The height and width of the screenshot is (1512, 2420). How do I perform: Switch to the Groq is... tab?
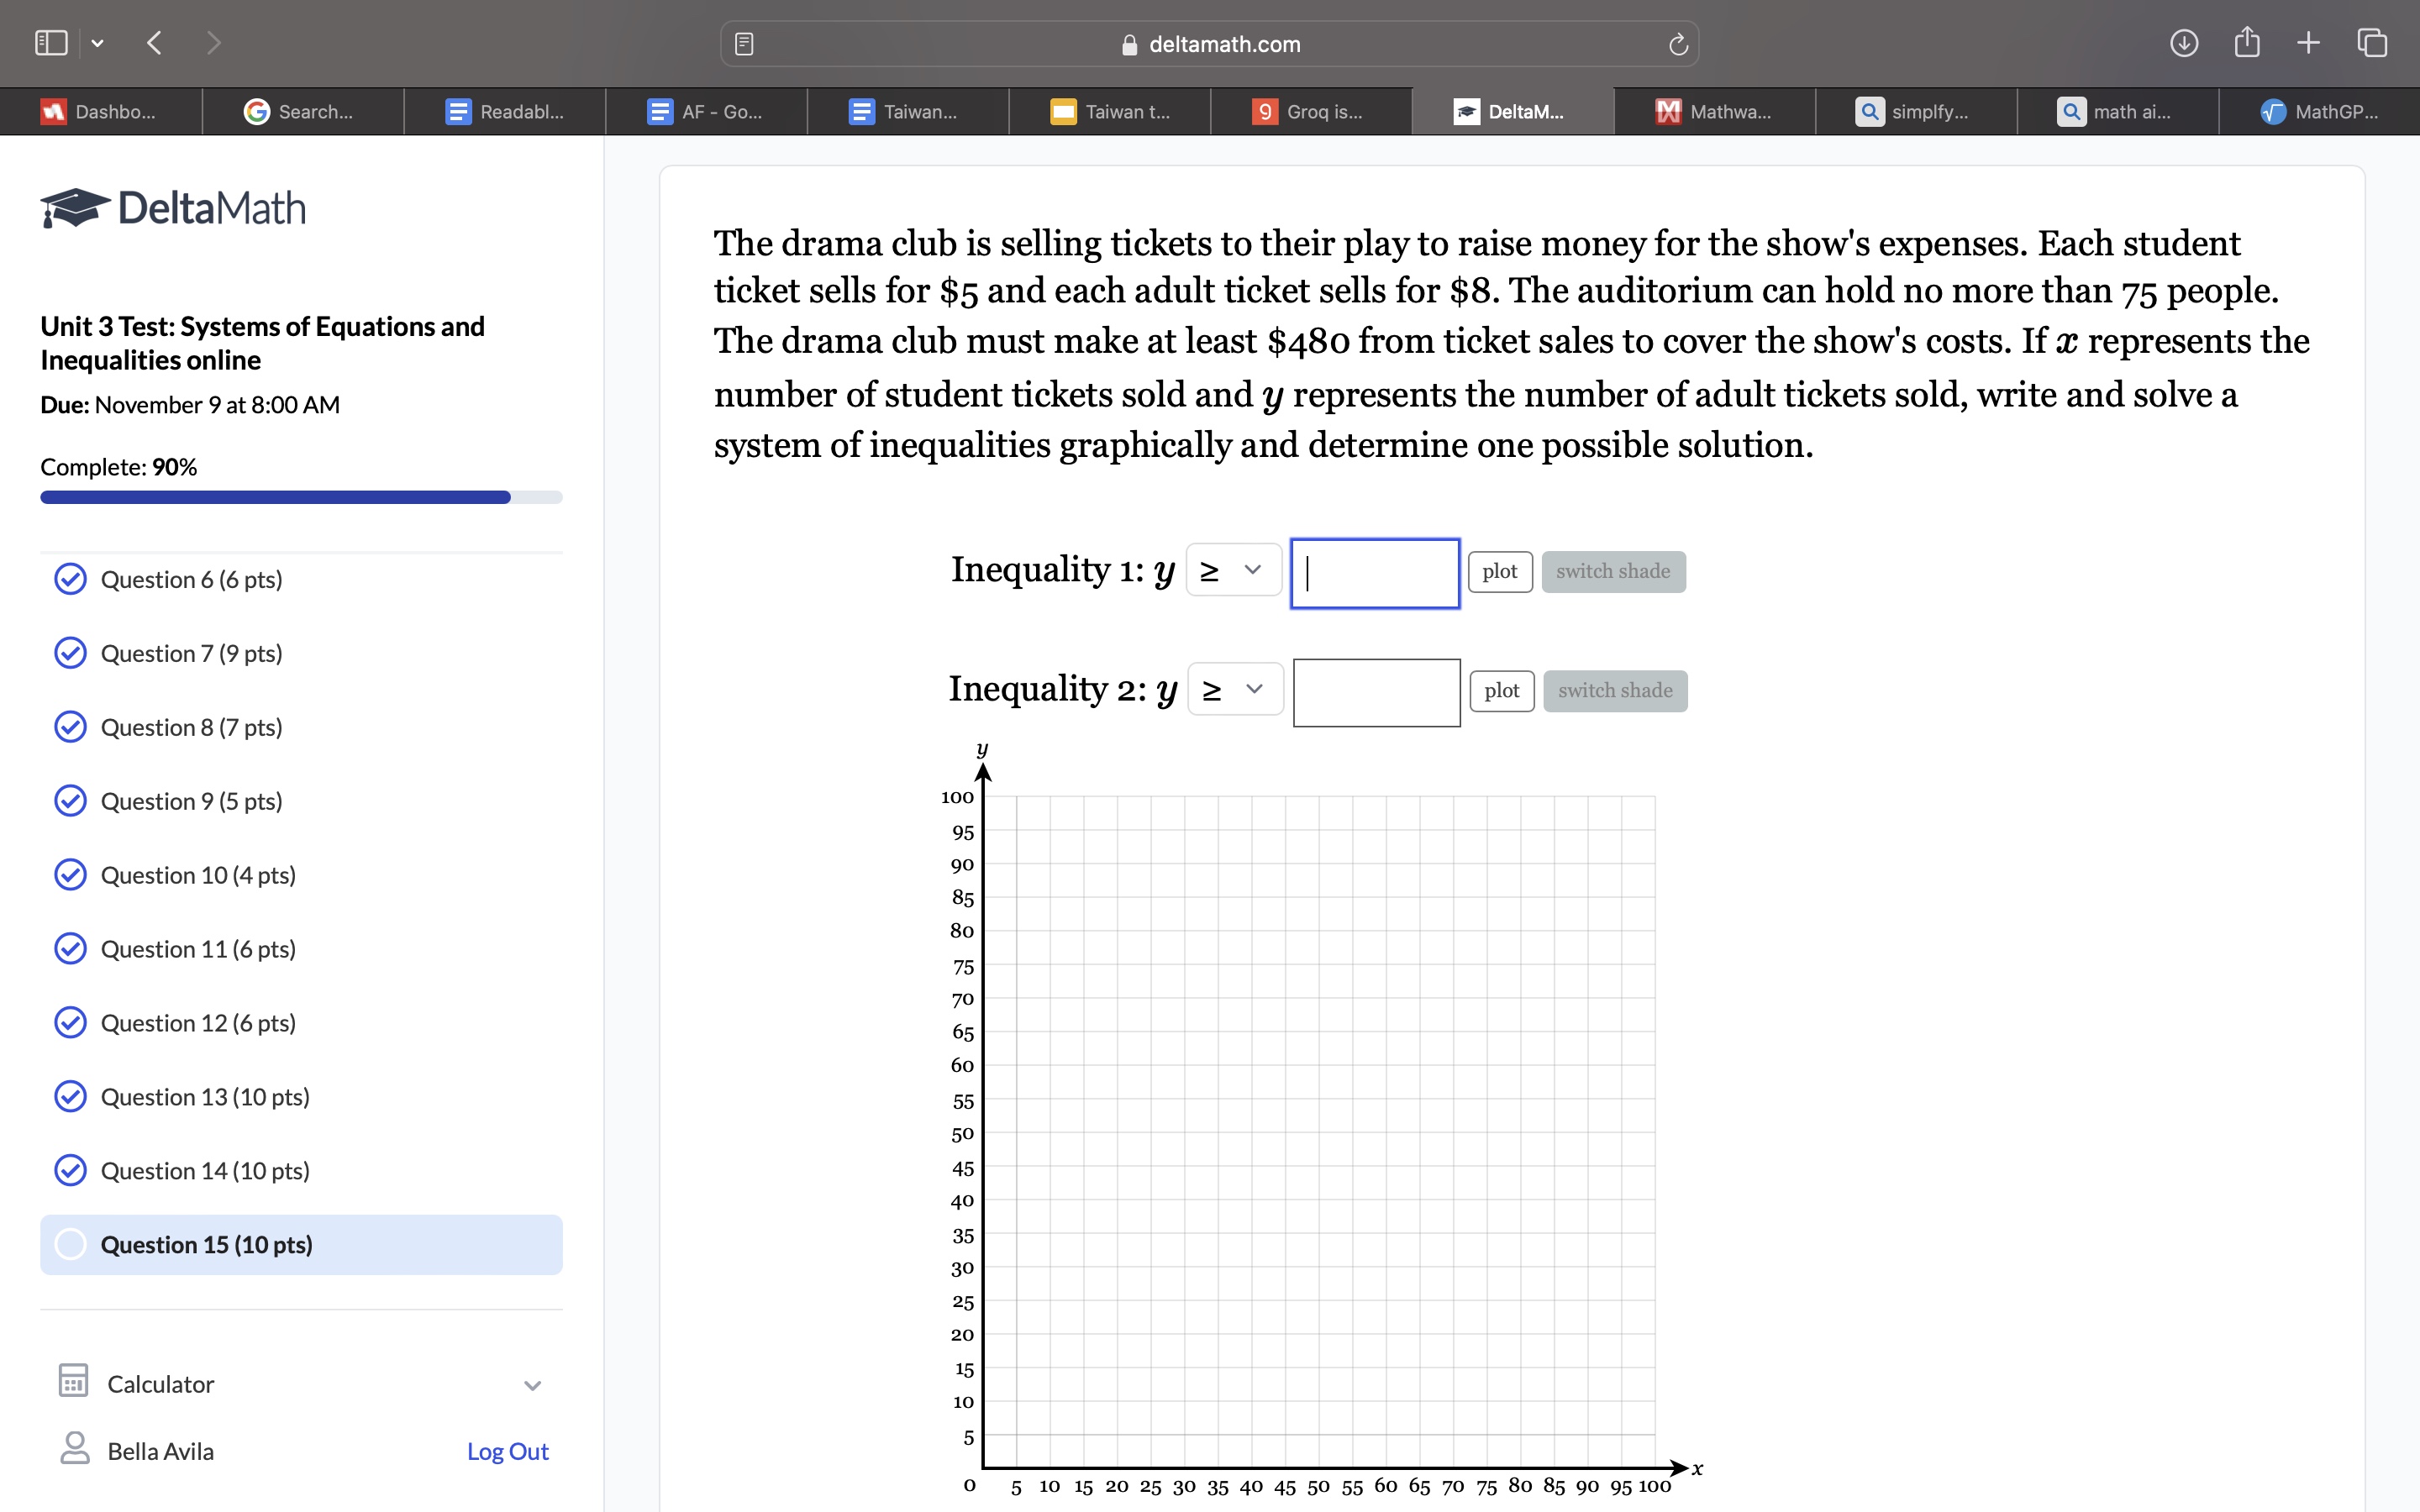coord(1311,112)
